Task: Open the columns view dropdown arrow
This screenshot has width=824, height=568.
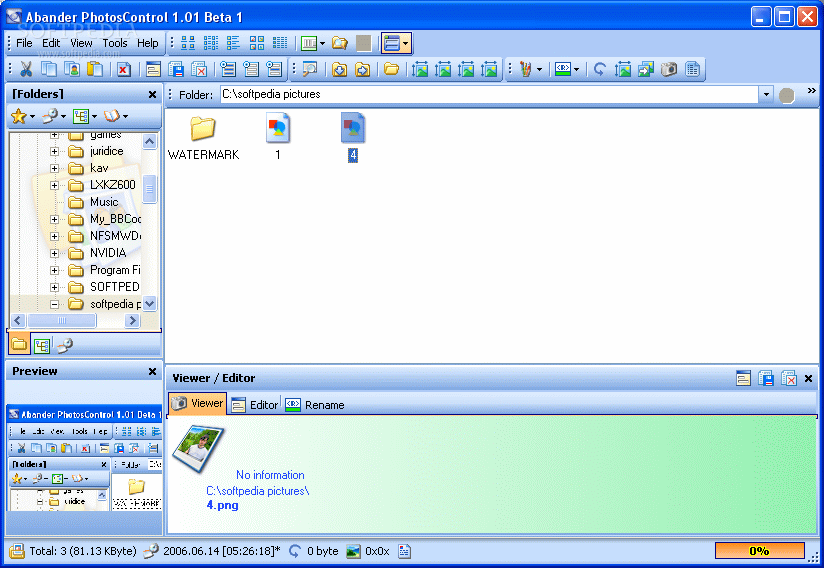Action: coord(322,43)
